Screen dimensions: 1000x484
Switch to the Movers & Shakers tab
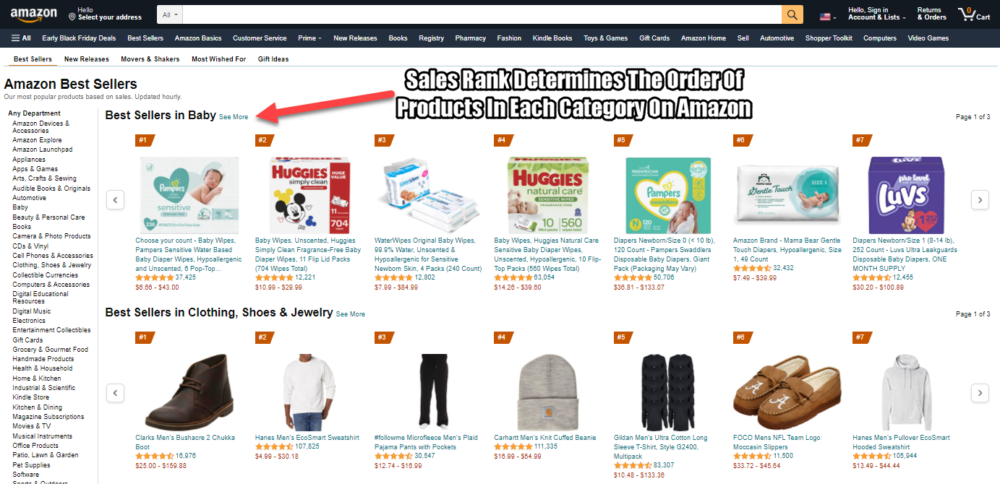point(151,59)
